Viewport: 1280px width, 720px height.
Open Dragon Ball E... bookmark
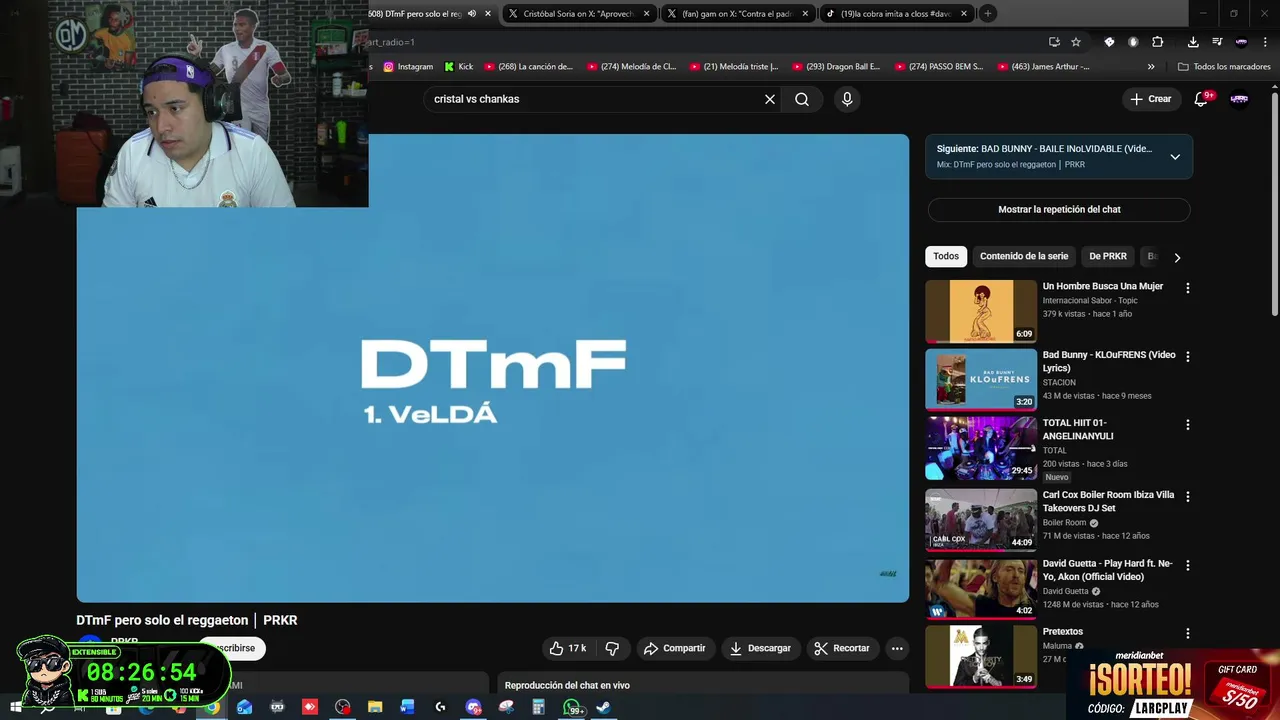click(x=836, y=67)
